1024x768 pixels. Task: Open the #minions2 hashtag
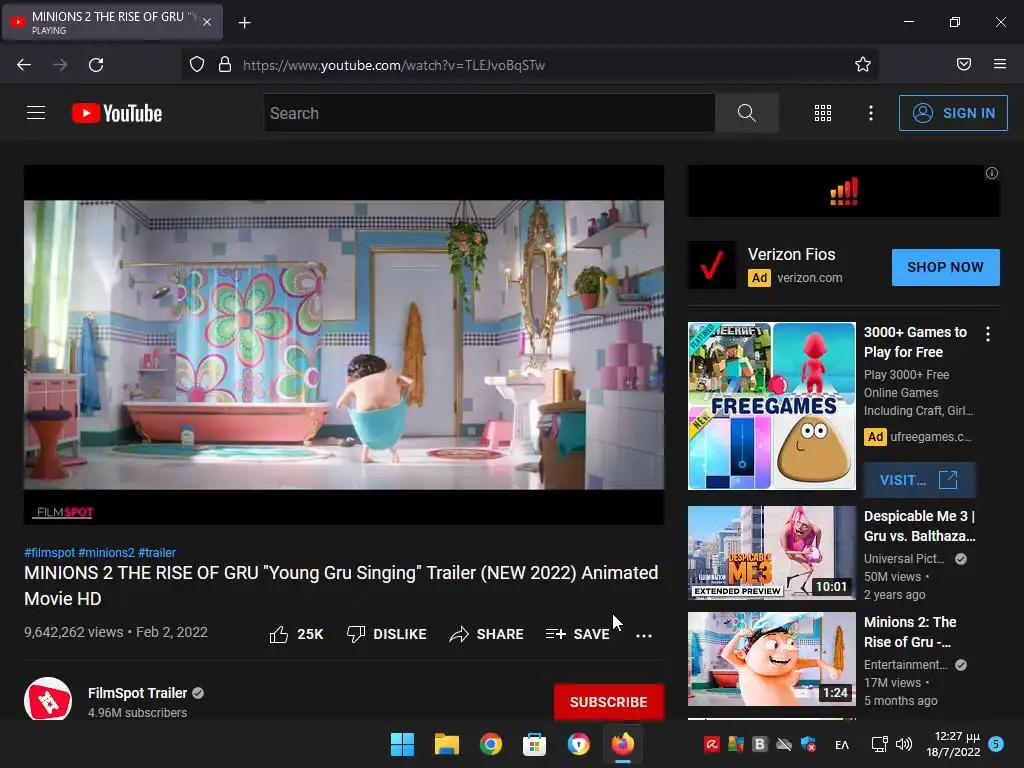click(106, 552)
